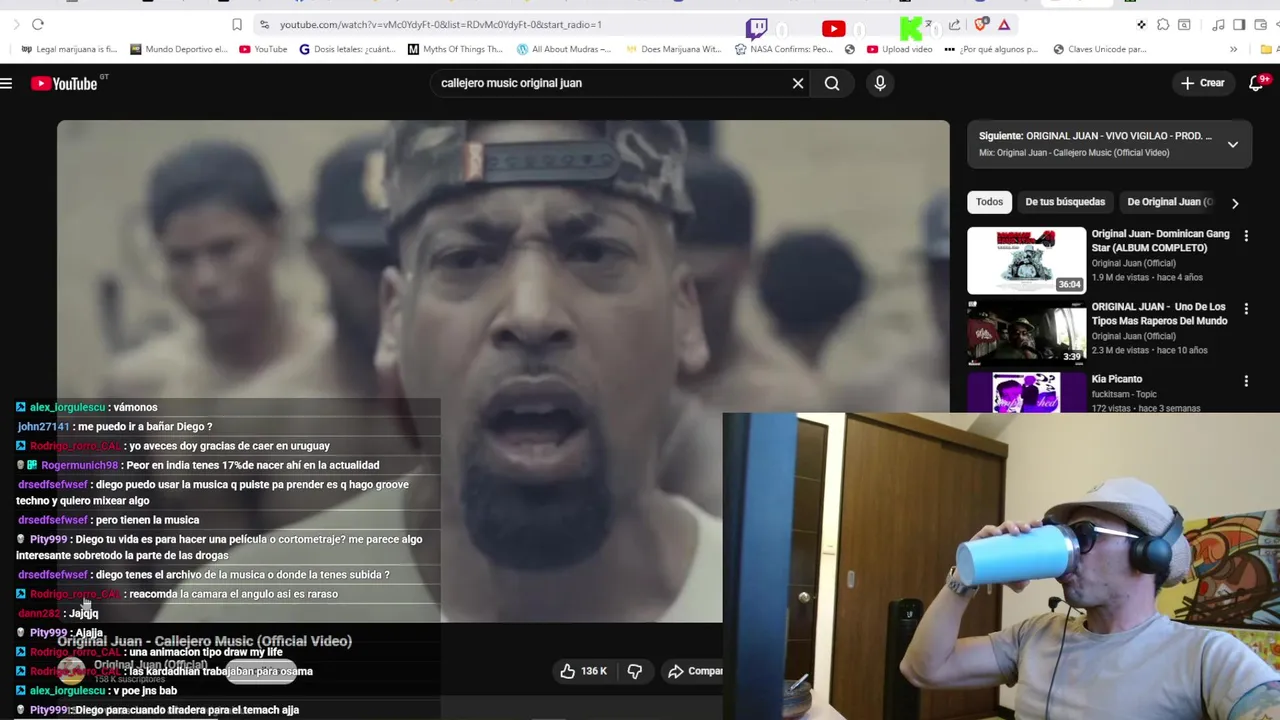Image resolution: width=1280 pixels, height=720 pixels.
Task: Expand hidden bookmarks with the double chevron
Action: 1233,49
